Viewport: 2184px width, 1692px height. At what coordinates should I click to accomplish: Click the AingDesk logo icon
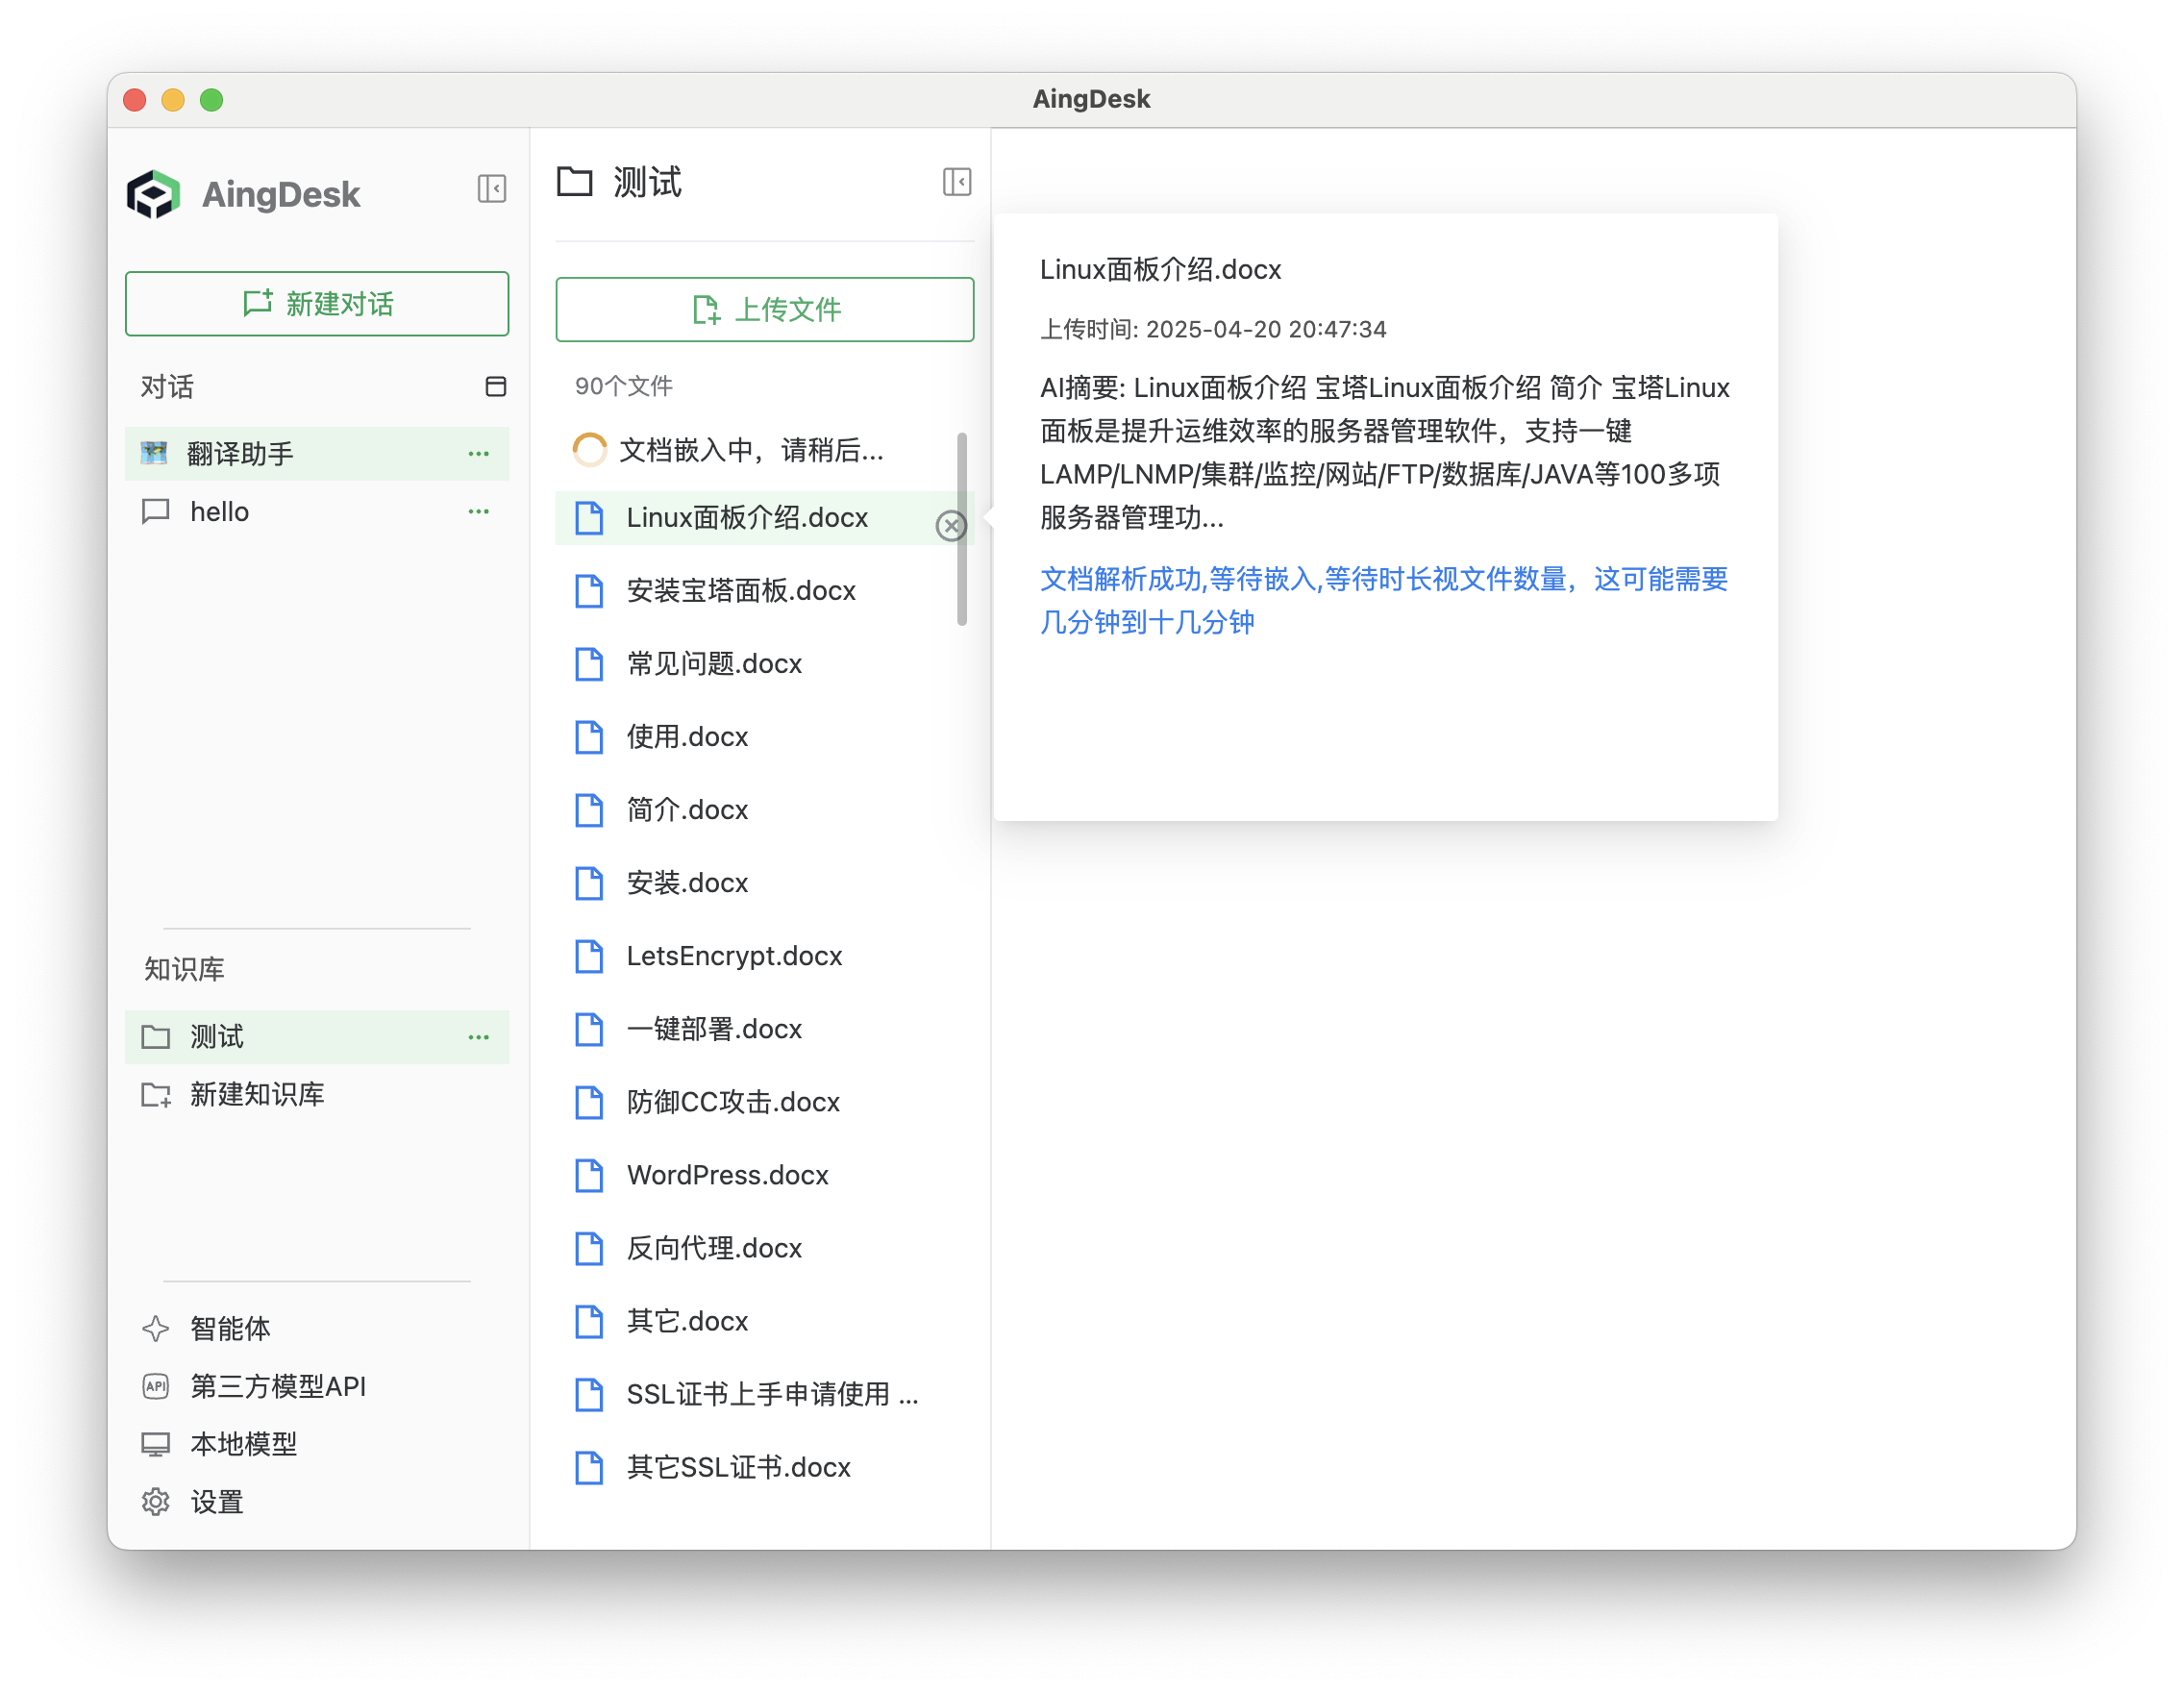pos(153,194)
